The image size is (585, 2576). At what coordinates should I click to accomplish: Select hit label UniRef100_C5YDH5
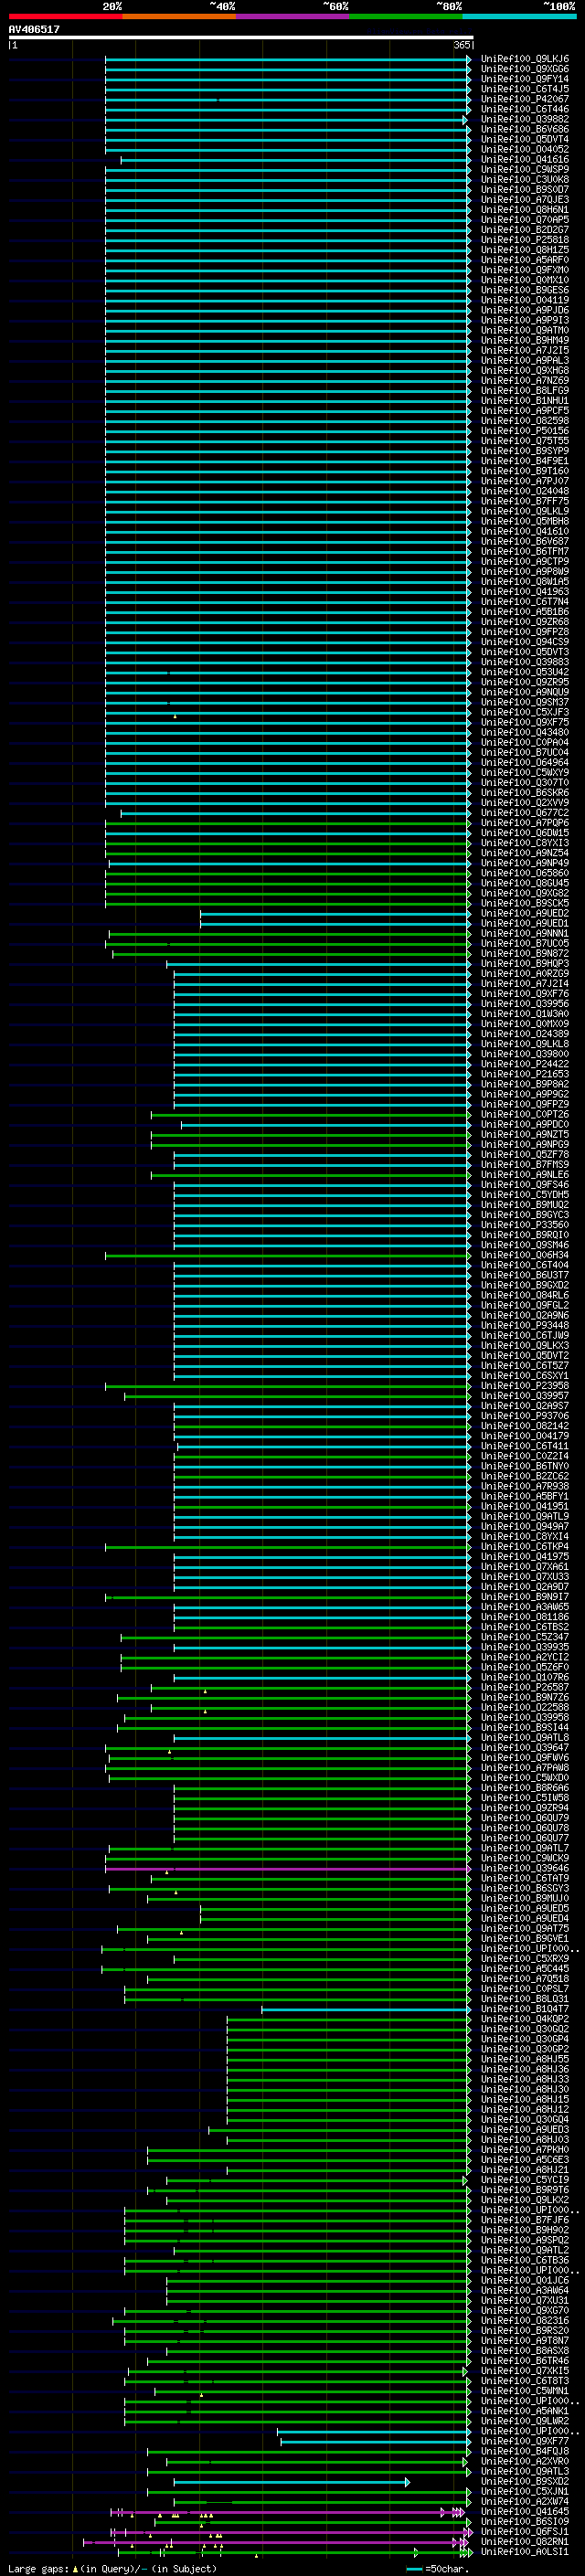[525, 1194]
